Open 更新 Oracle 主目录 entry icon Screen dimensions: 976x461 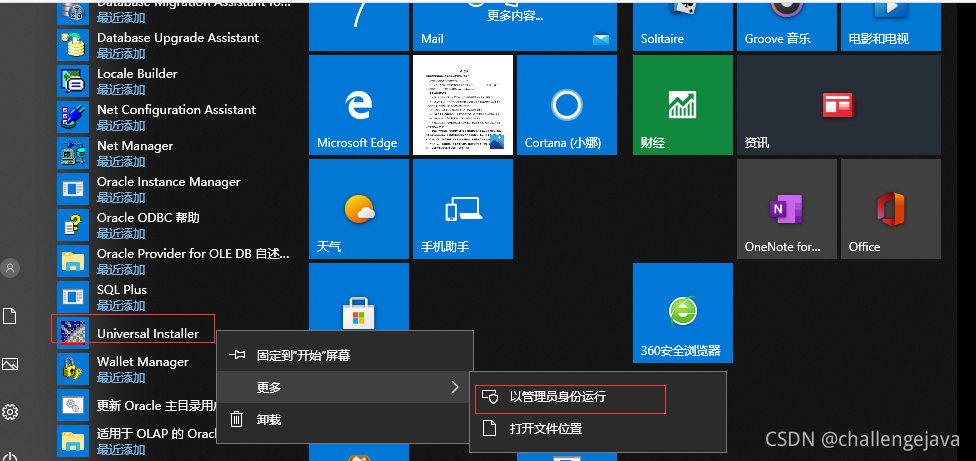(73, 404)
